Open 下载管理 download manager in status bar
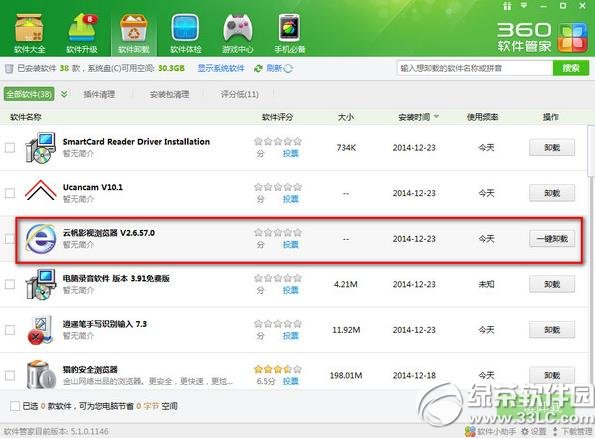This screenshot has height=438, width=595. (573, 431)
